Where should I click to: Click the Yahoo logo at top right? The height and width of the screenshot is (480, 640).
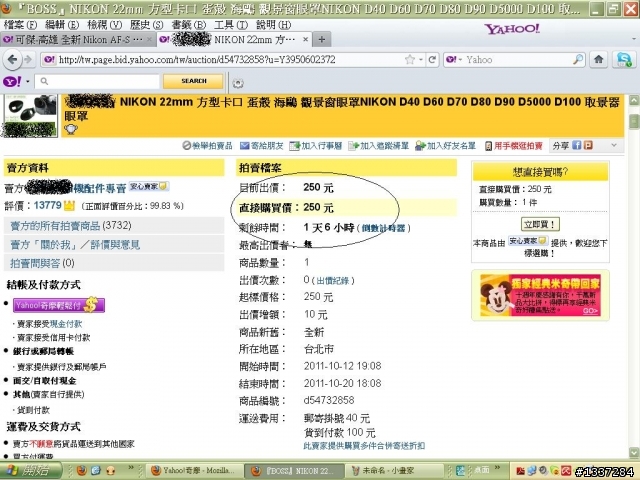[x=512, y=29]
